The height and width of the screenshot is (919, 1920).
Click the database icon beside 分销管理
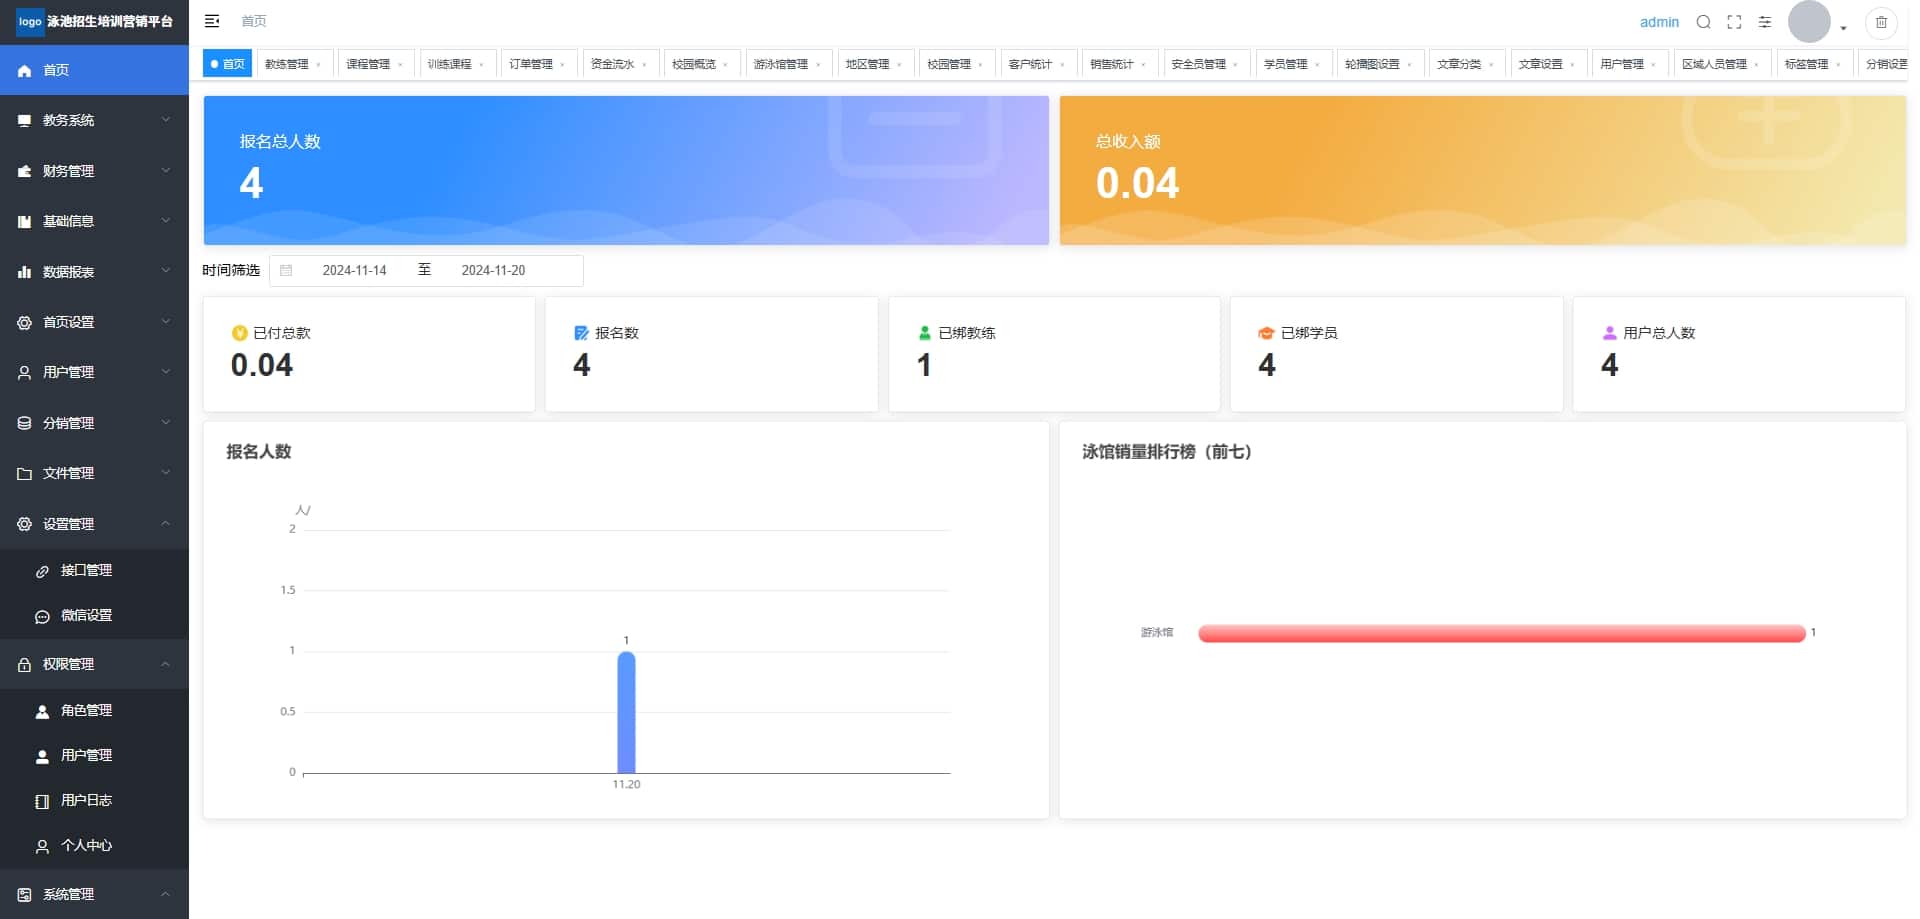click(24, 423)
